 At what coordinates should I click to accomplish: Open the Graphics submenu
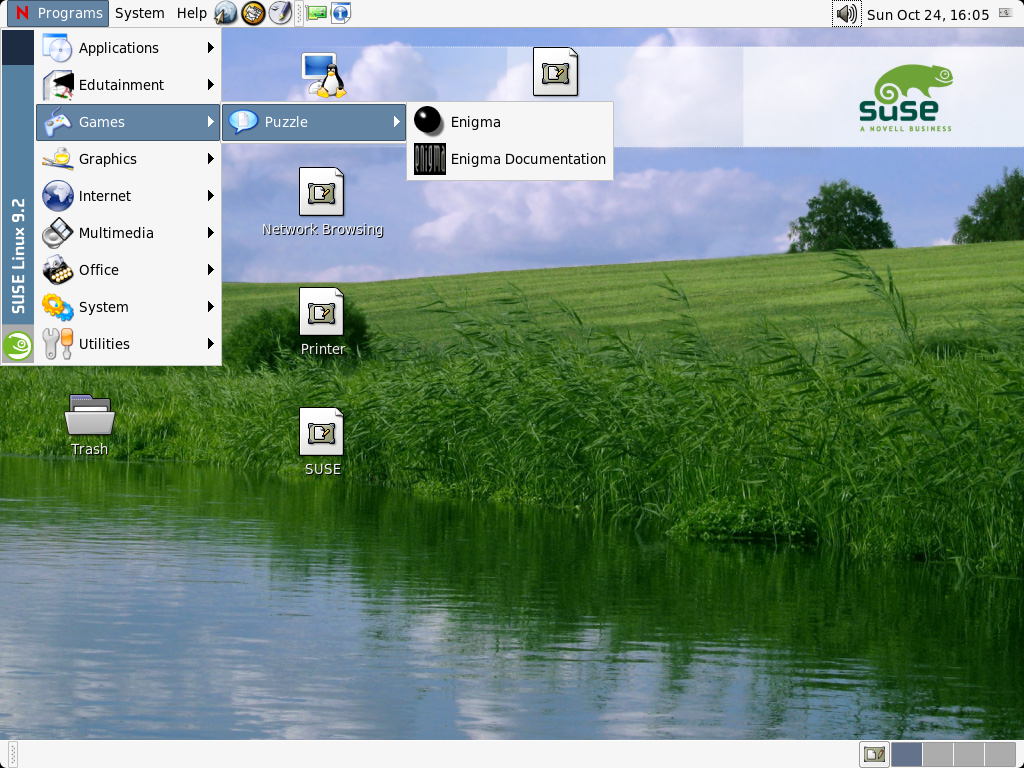pos(128,159)
